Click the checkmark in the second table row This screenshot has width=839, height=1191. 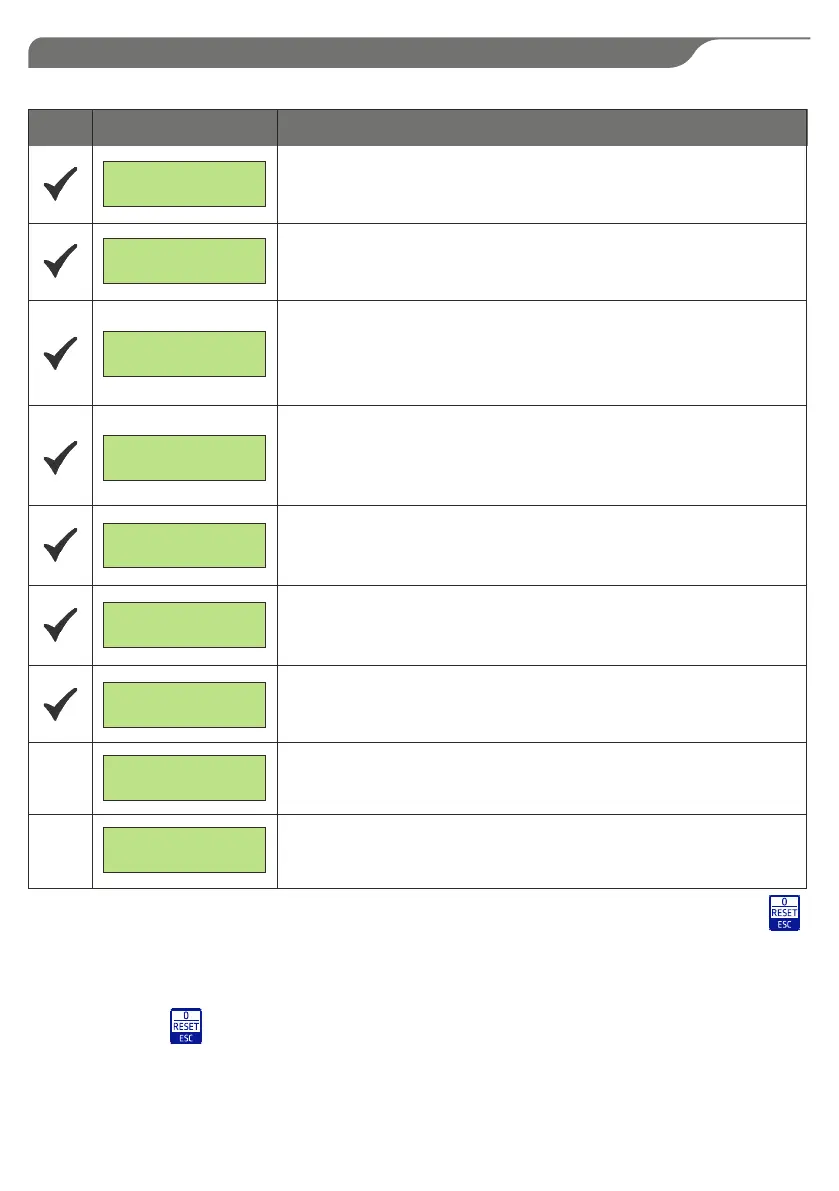61,261
